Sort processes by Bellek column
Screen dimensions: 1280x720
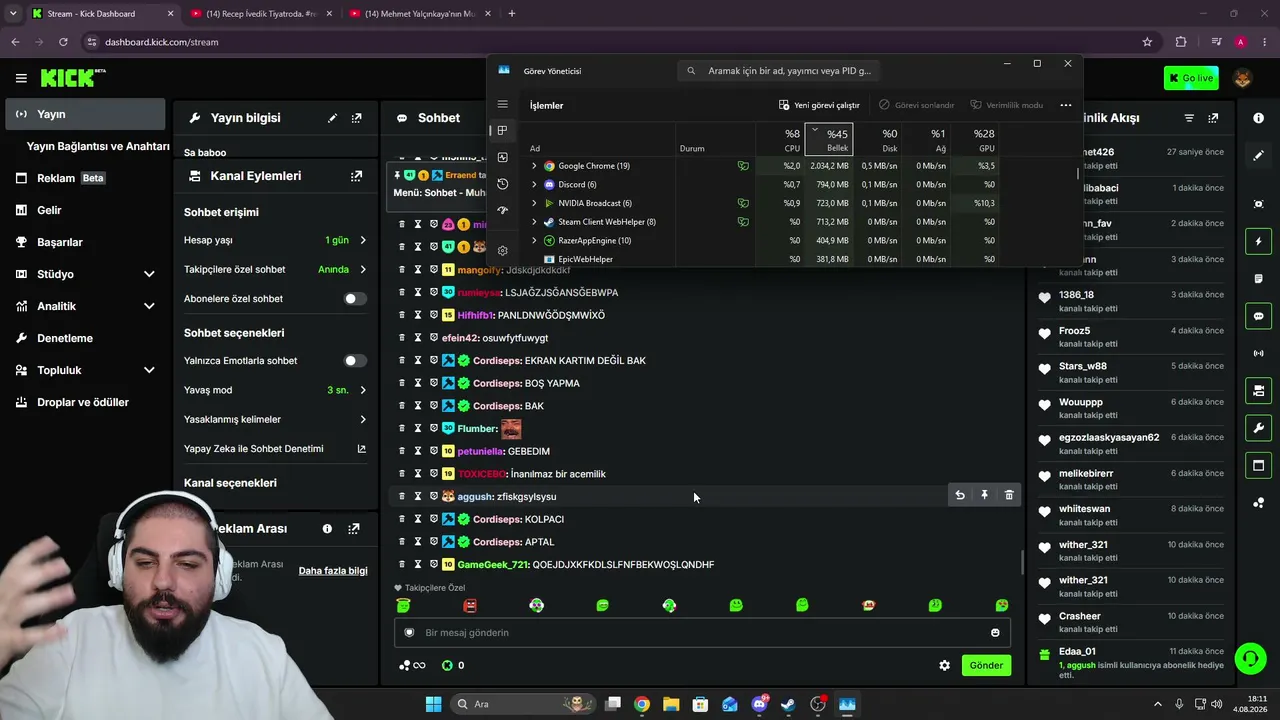point(829,140)
